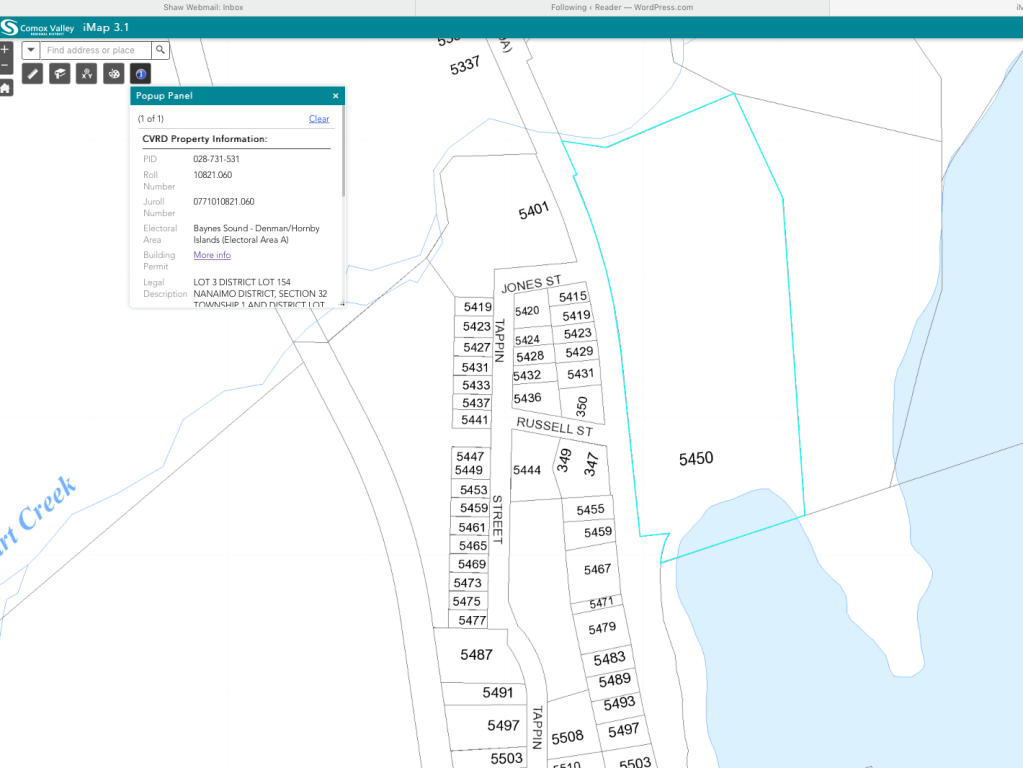Run search with the magnifier icon

pyautogui.click(x=160, y=50)
